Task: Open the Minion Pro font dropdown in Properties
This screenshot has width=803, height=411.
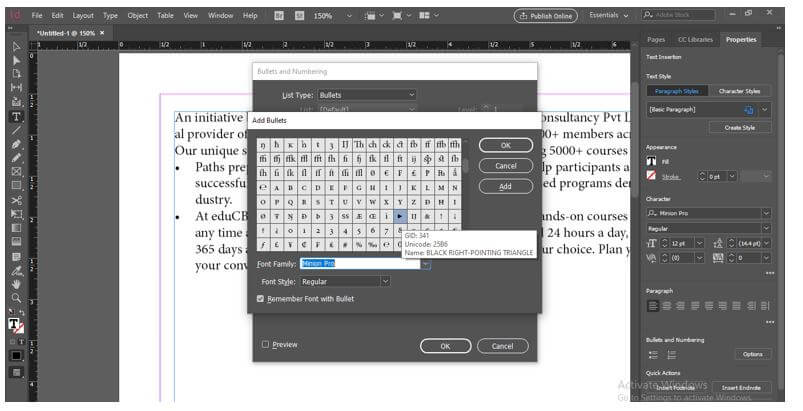Action: 766,213
